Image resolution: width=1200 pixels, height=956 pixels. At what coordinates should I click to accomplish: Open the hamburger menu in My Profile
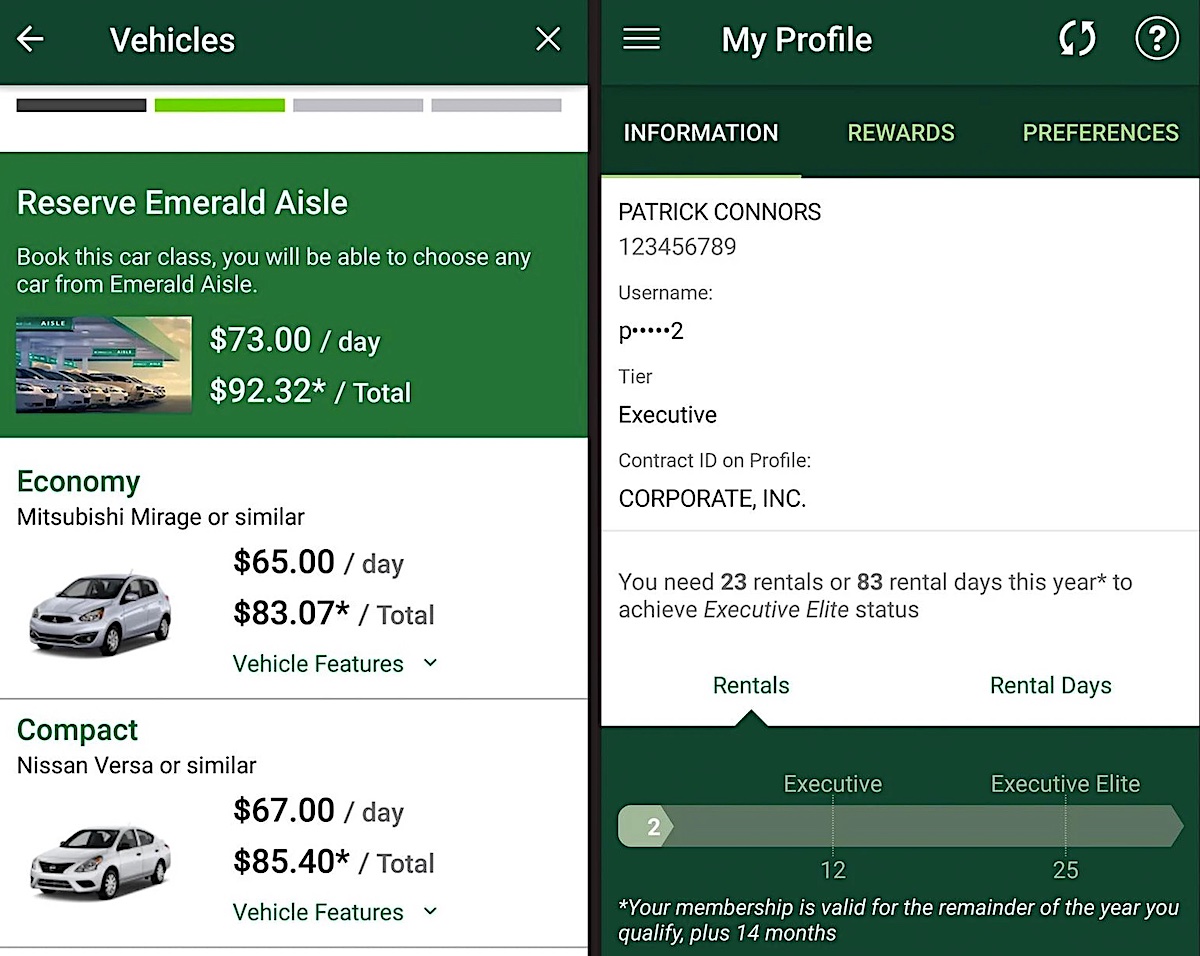coord(641,39)
